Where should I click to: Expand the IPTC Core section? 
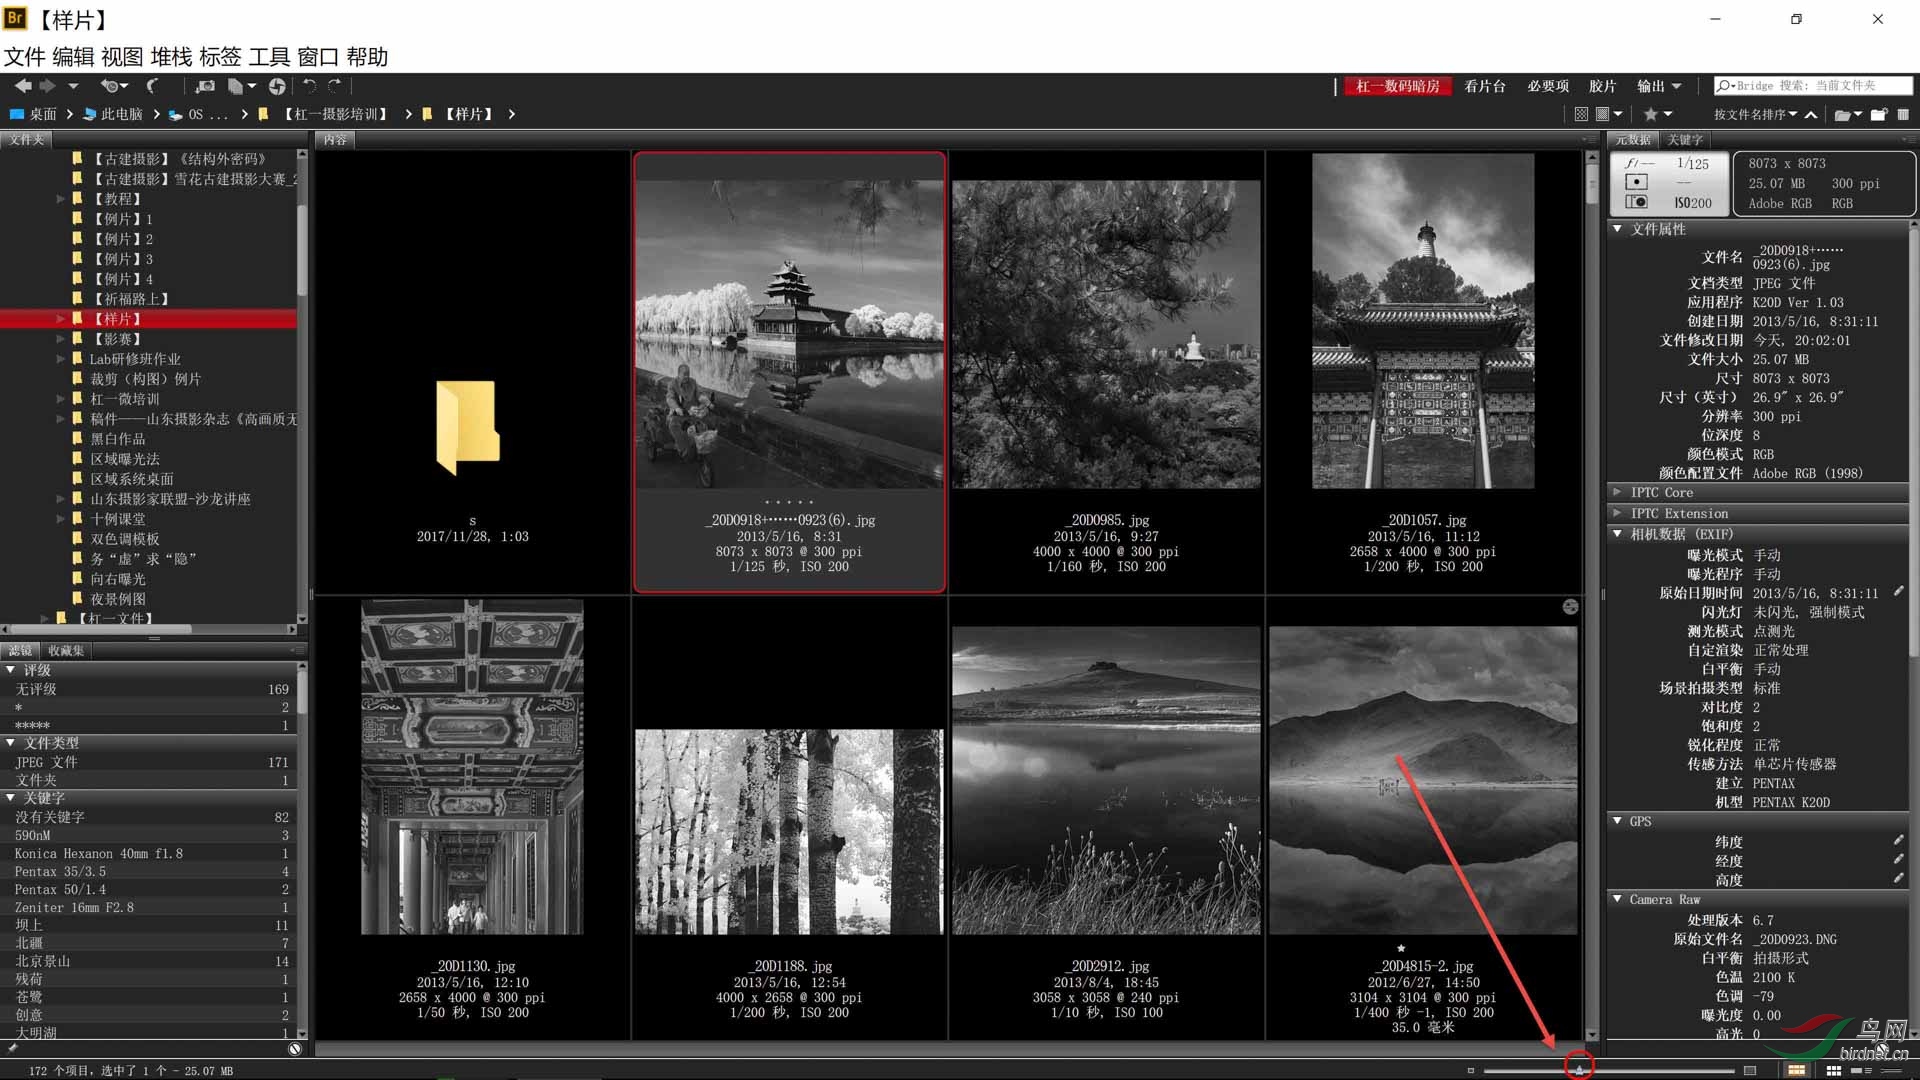tap(1617, 492)
